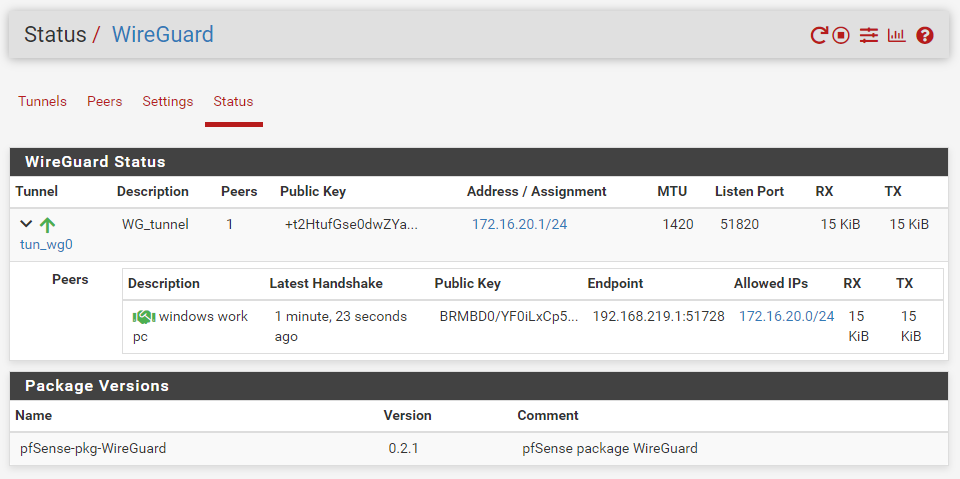
Task: Select the Status tab
Action: point(233,101)
